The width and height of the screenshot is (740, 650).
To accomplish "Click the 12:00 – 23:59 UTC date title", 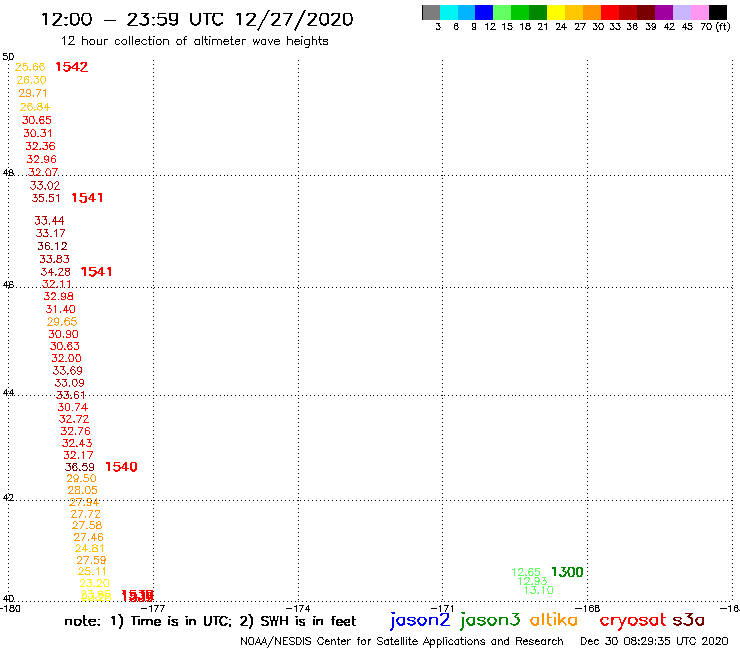I will 197,19.
